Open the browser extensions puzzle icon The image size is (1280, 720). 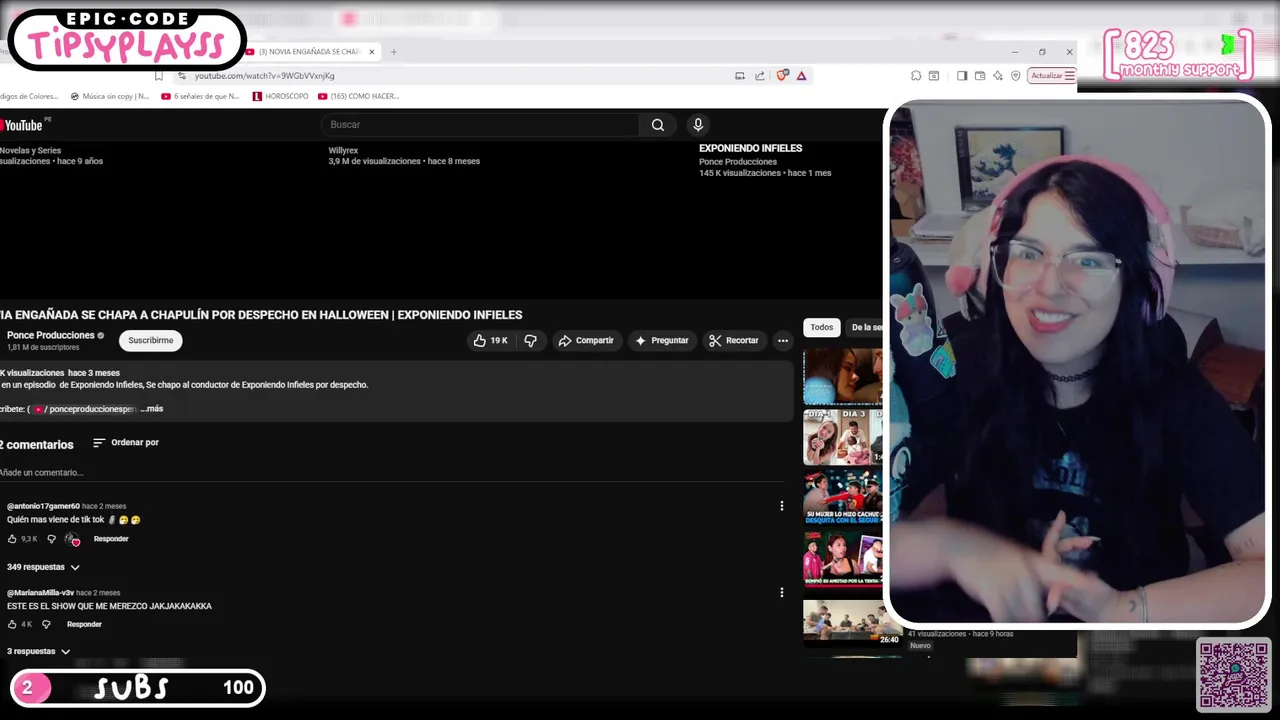click(x=916, y=76)
